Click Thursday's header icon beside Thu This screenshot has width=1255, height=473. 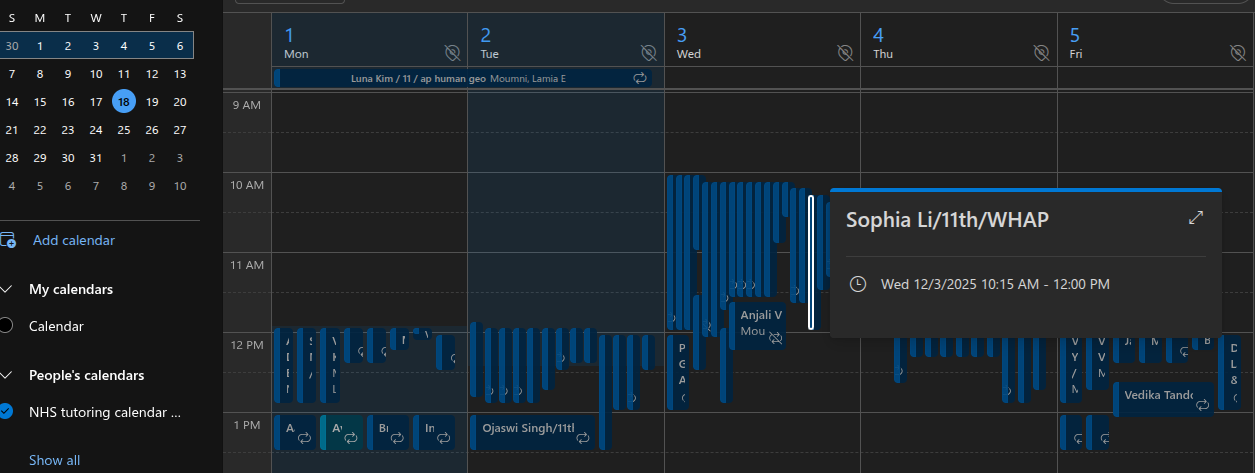tap(1041, 52)
